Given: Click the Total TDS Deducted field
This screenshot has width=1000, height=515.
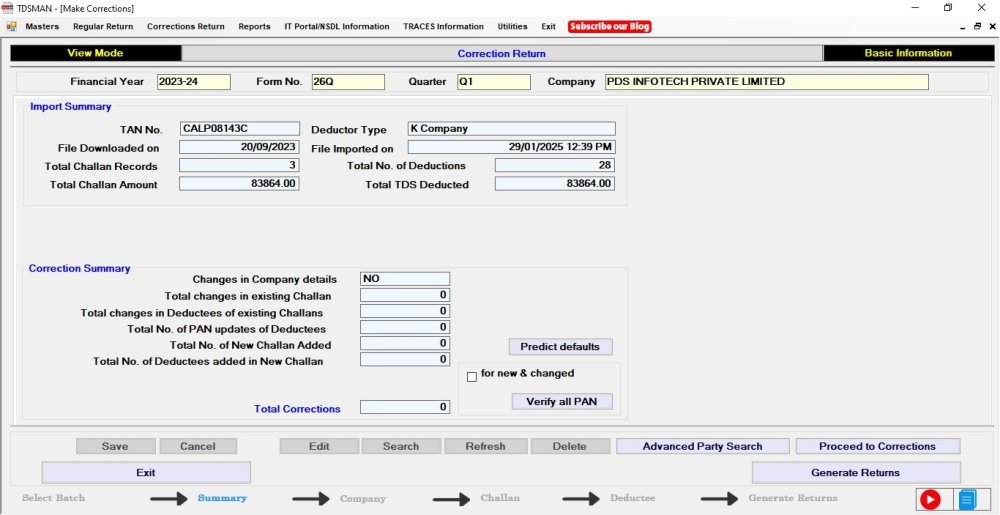Looking at the screenshot, I should click(x=555, y=184).
